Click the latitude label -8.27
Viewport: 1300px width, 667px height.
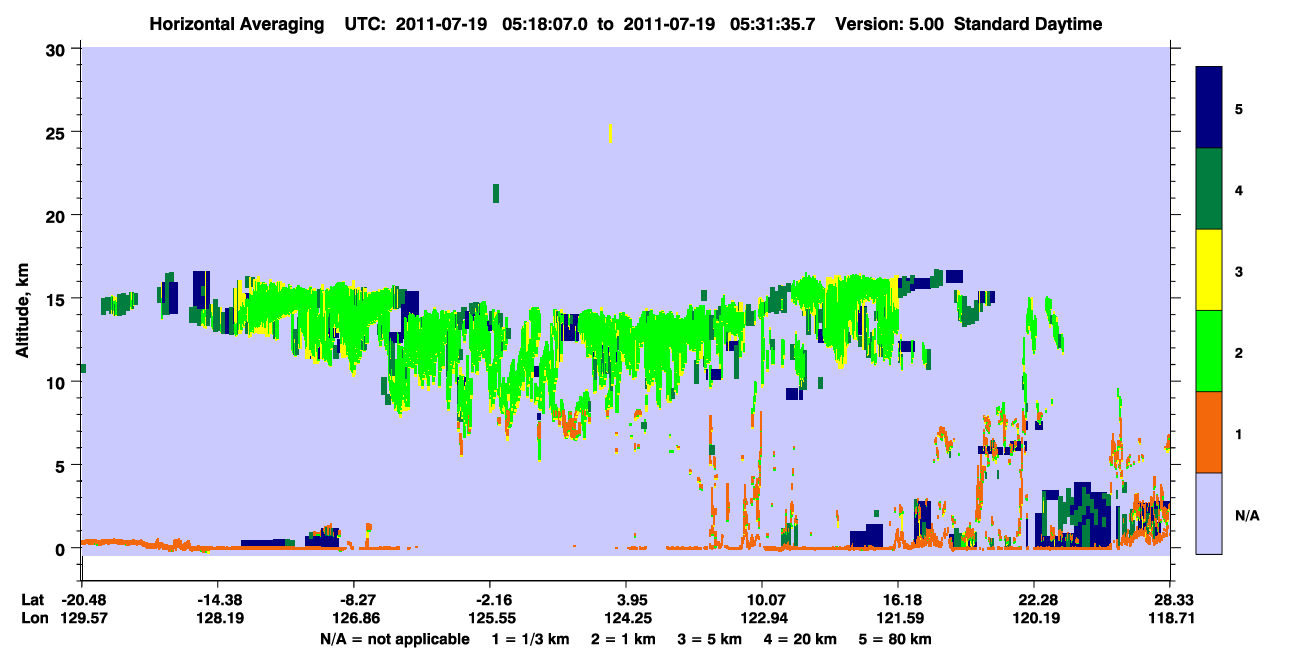point(353,599)
